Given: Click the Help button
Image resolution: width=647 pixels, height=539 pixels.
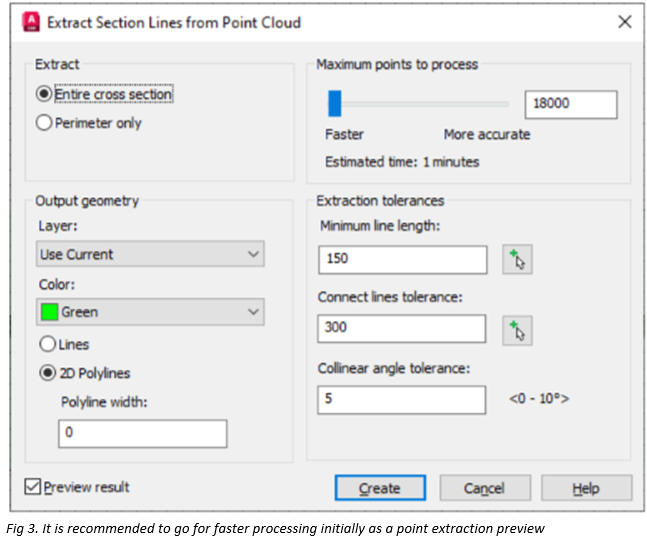Looking at the screenshot, I should pos(586,488).
